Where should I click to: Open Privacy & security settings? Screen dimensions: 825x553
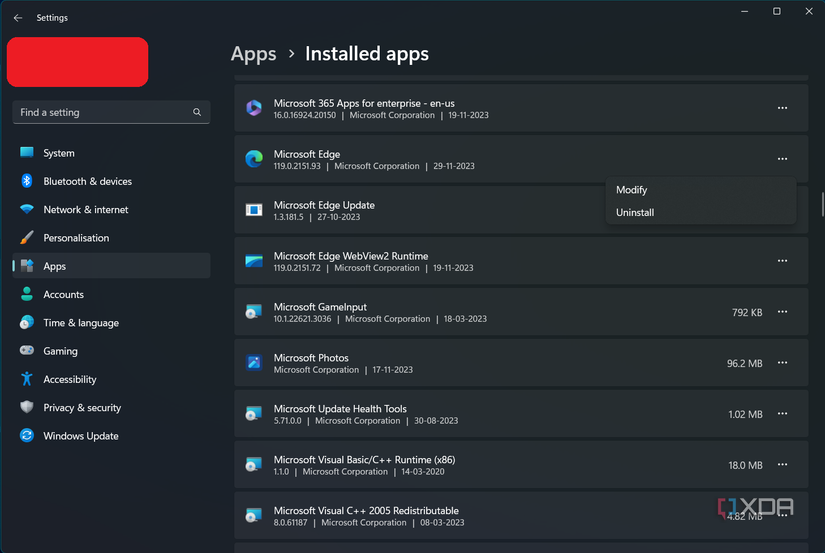pyautogui.click(x=81, y=408)
